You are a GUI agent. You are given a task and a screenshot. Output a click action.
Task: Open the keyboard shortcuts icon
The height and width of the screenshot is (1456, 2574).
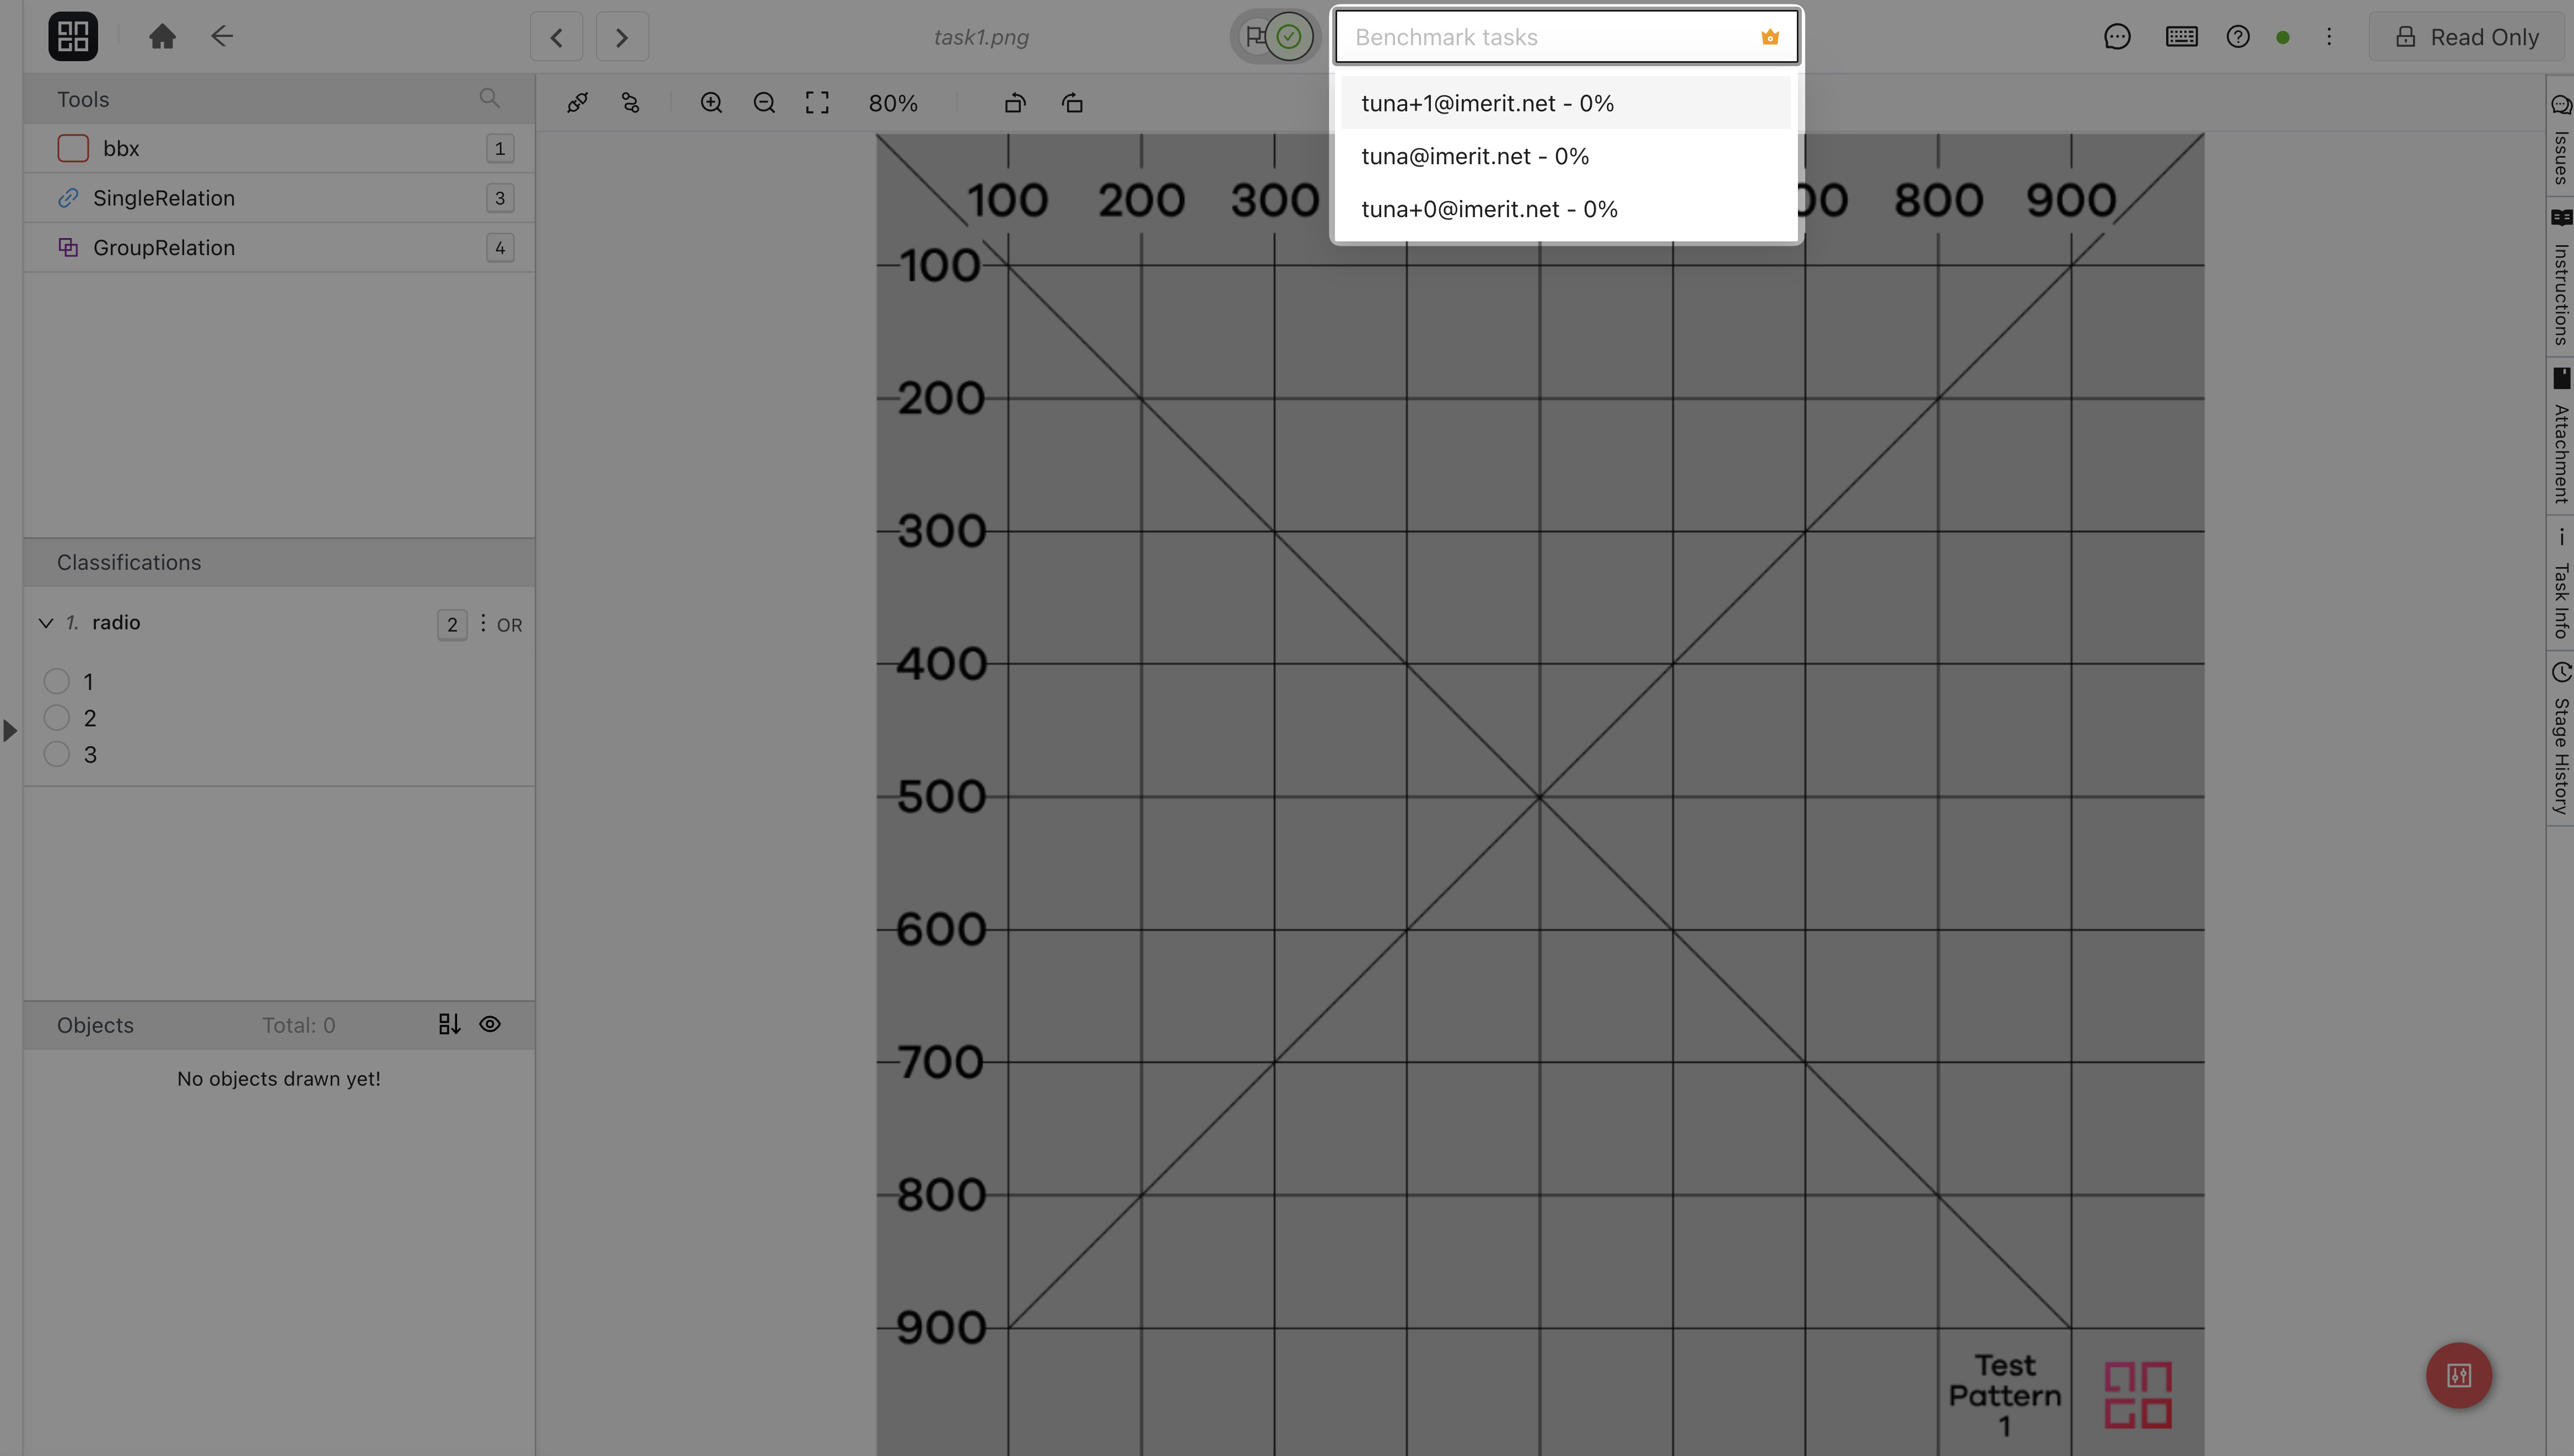(x=2181, y=37)
